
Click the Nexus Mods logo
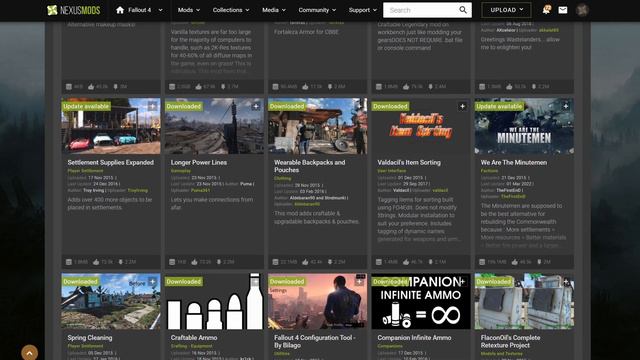pyautogui.click(x=73, y=10)
